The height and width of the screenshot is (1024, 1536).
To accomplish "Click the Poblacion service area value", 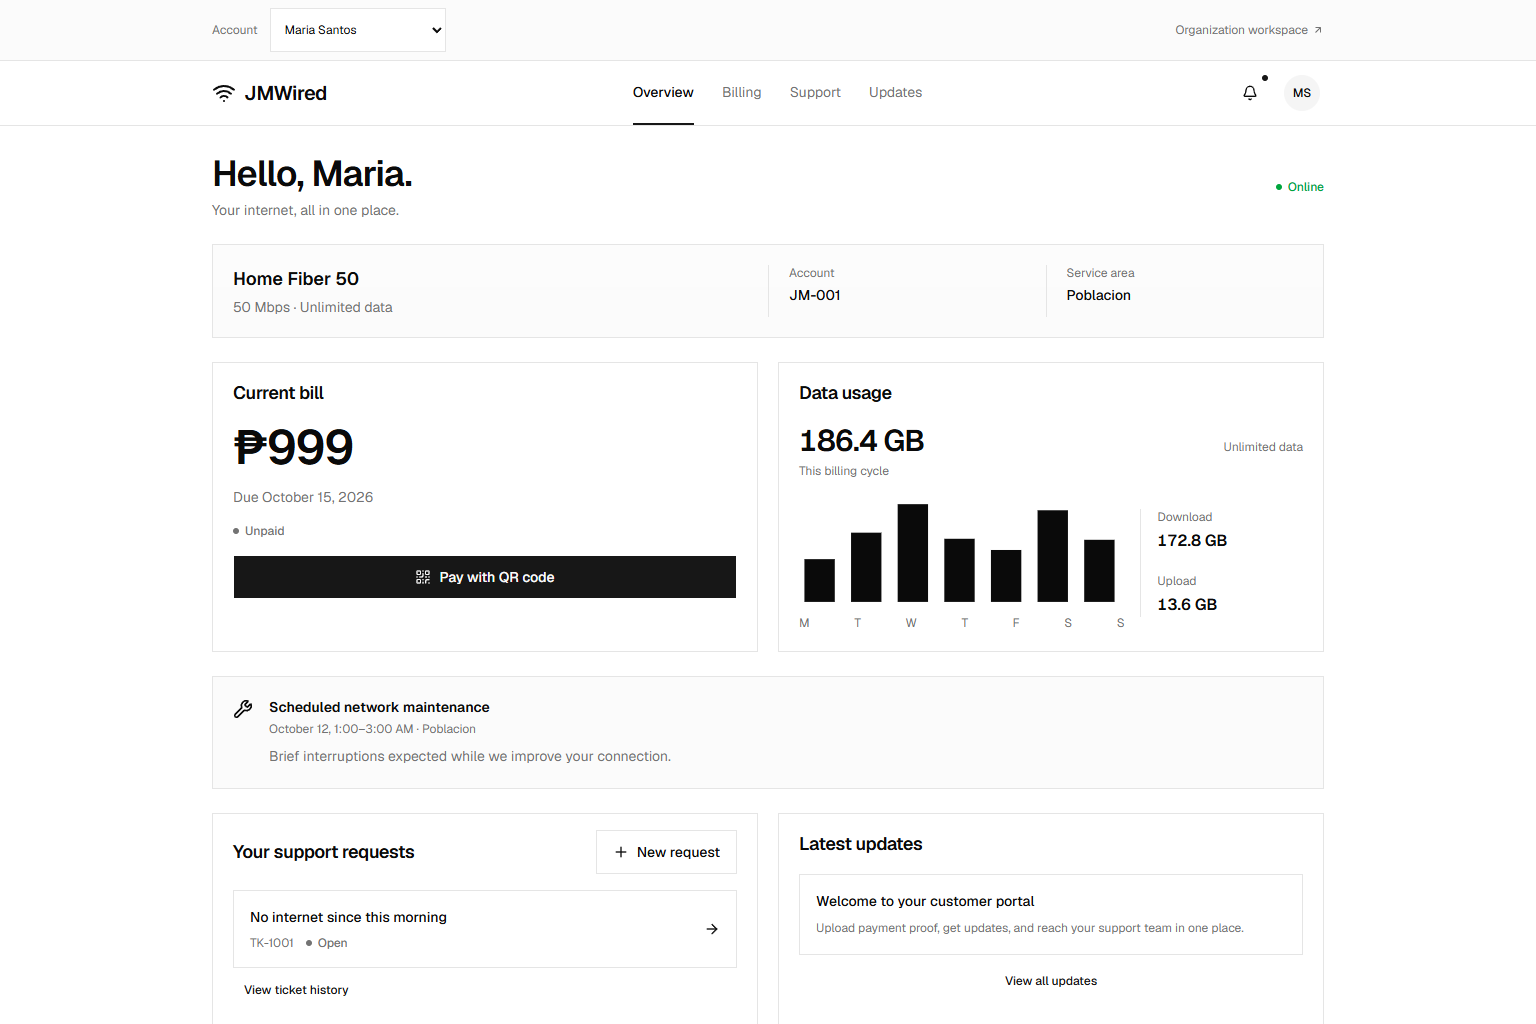I will tap(1099, 295).
